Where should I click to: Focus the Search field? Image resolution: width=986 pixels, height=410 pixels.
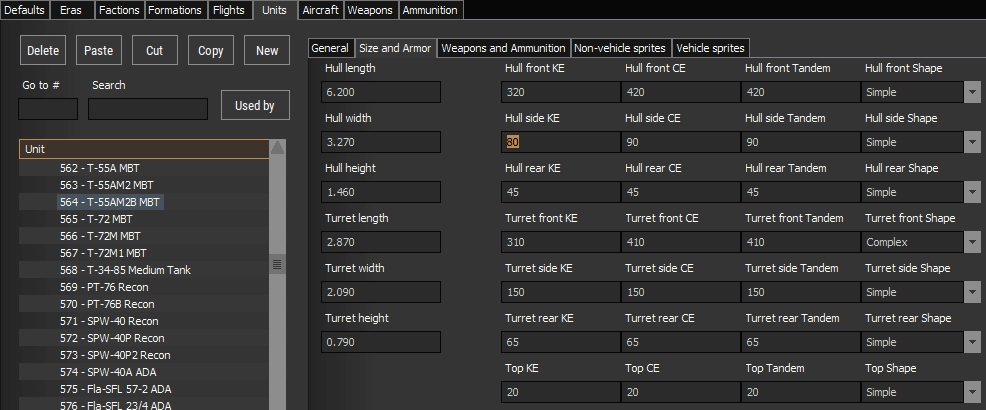pos(148,109)
